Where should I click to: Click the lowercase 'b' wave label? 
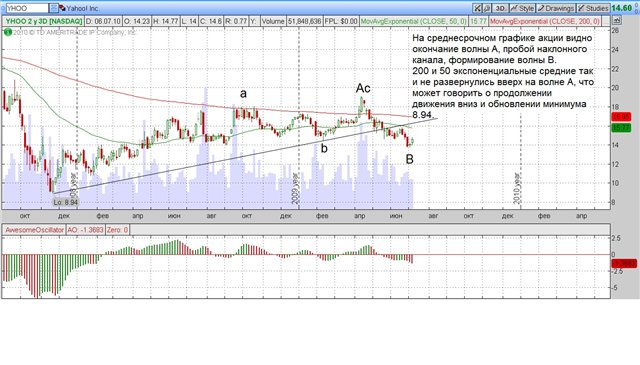pyautogui.click(x=324, y=148)
